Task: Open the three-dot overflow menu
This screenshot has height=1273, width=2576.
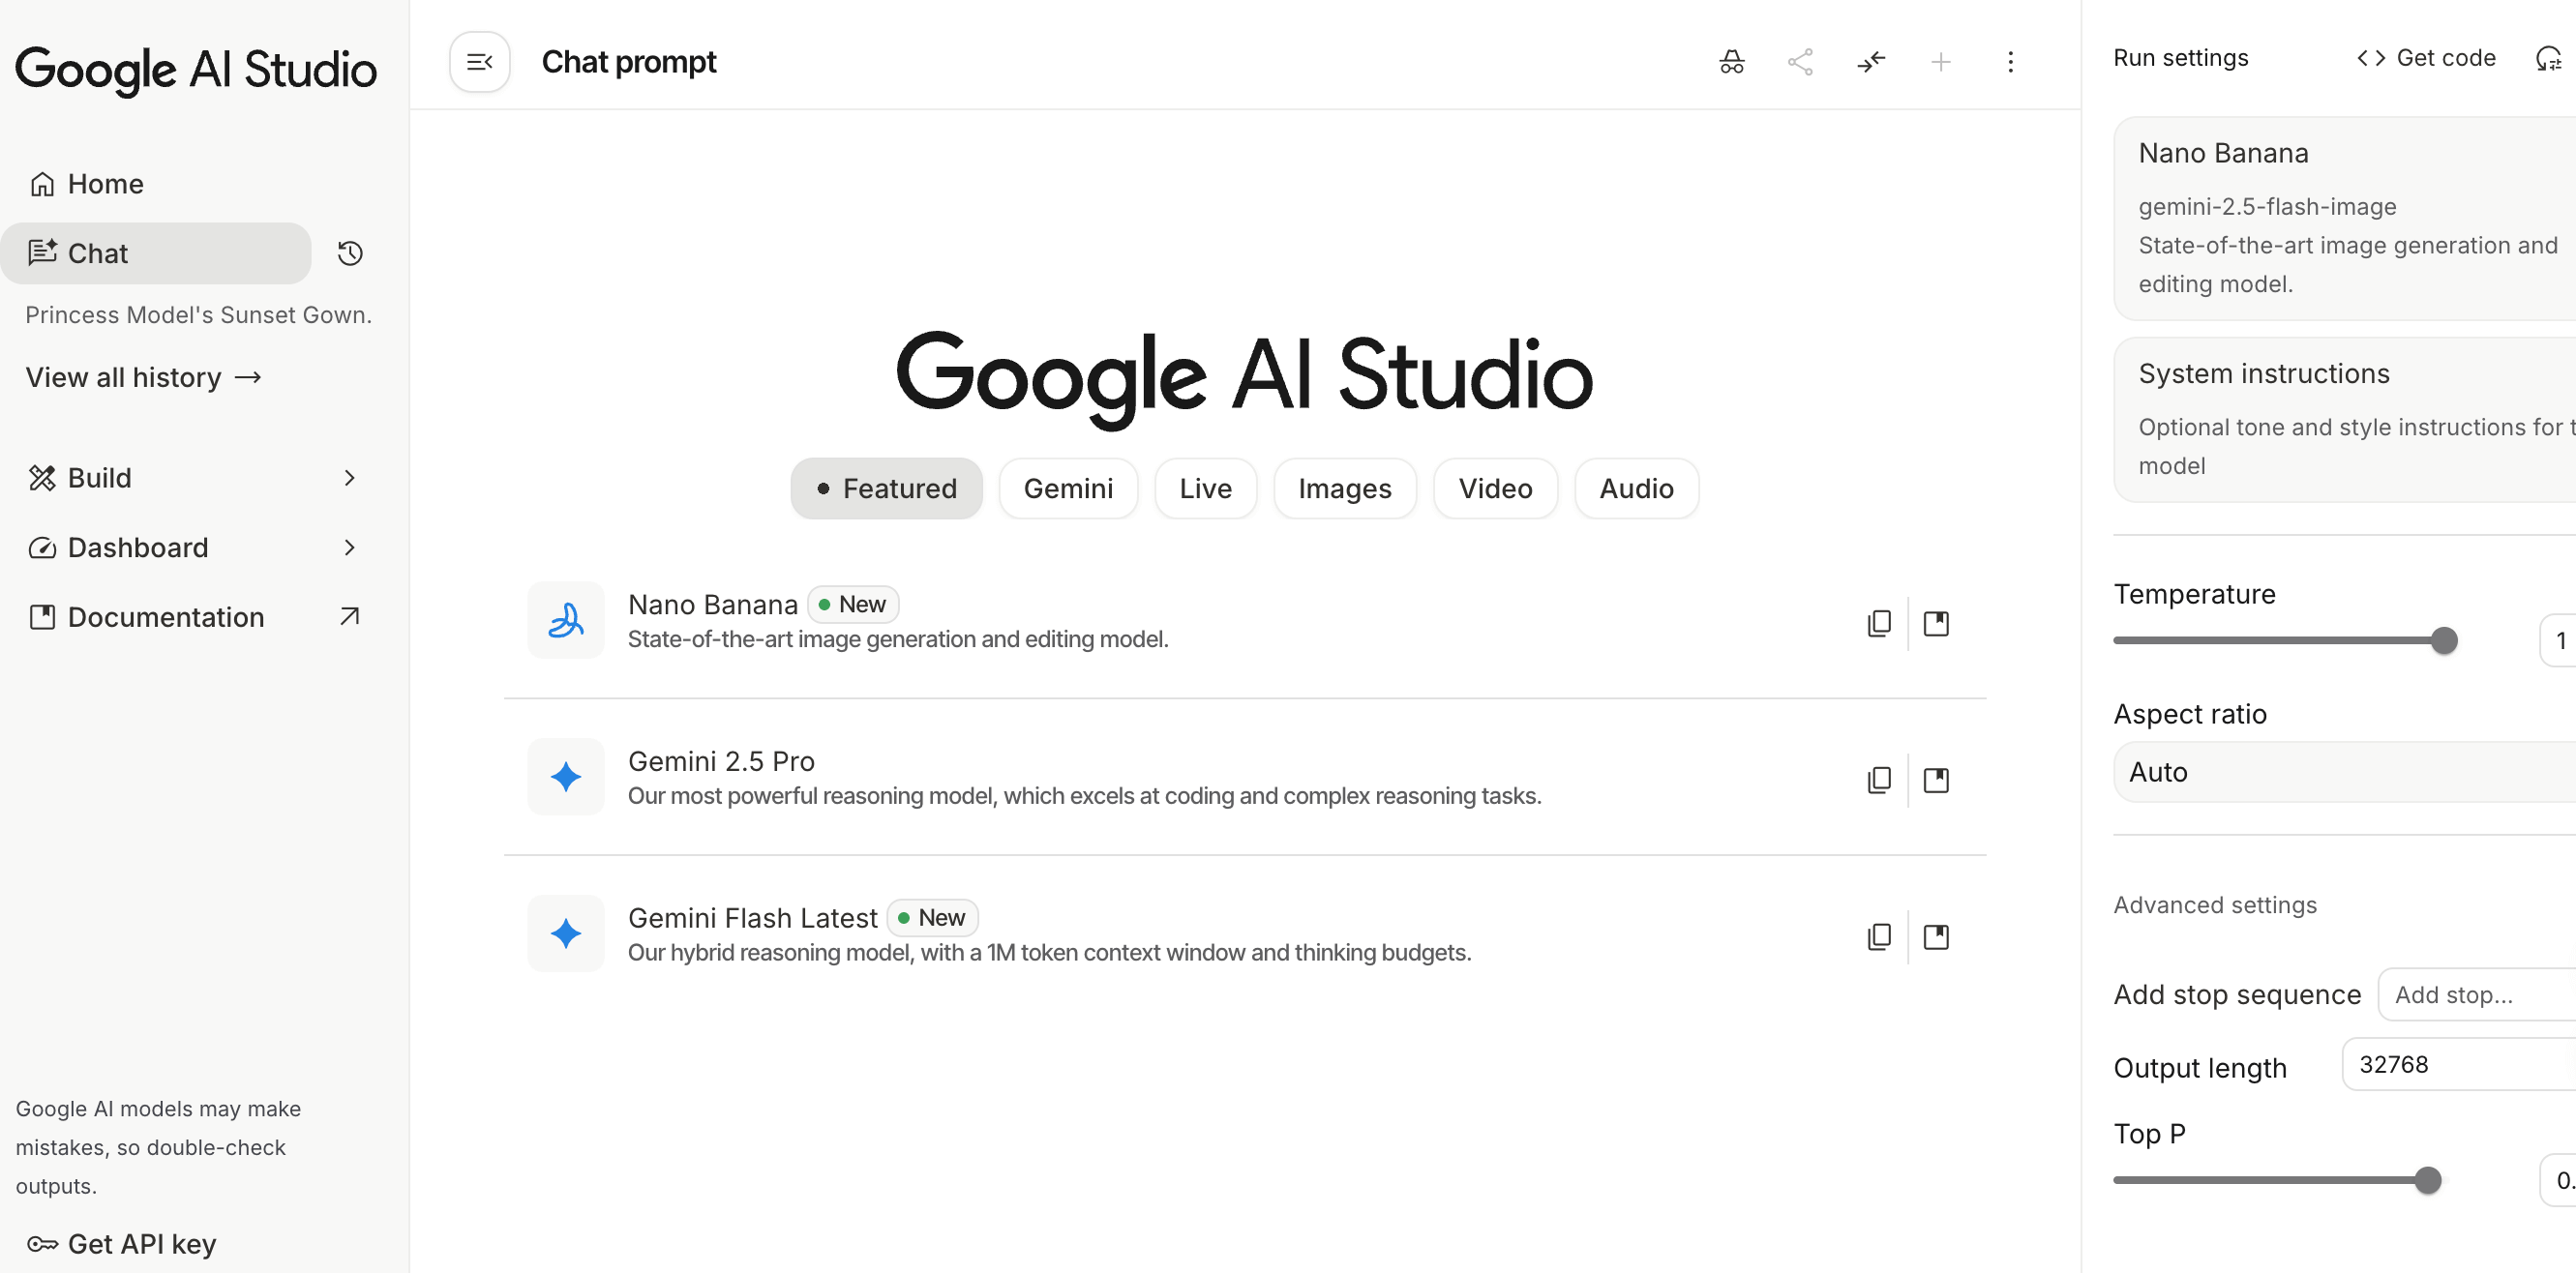Action: (2011, 61)
